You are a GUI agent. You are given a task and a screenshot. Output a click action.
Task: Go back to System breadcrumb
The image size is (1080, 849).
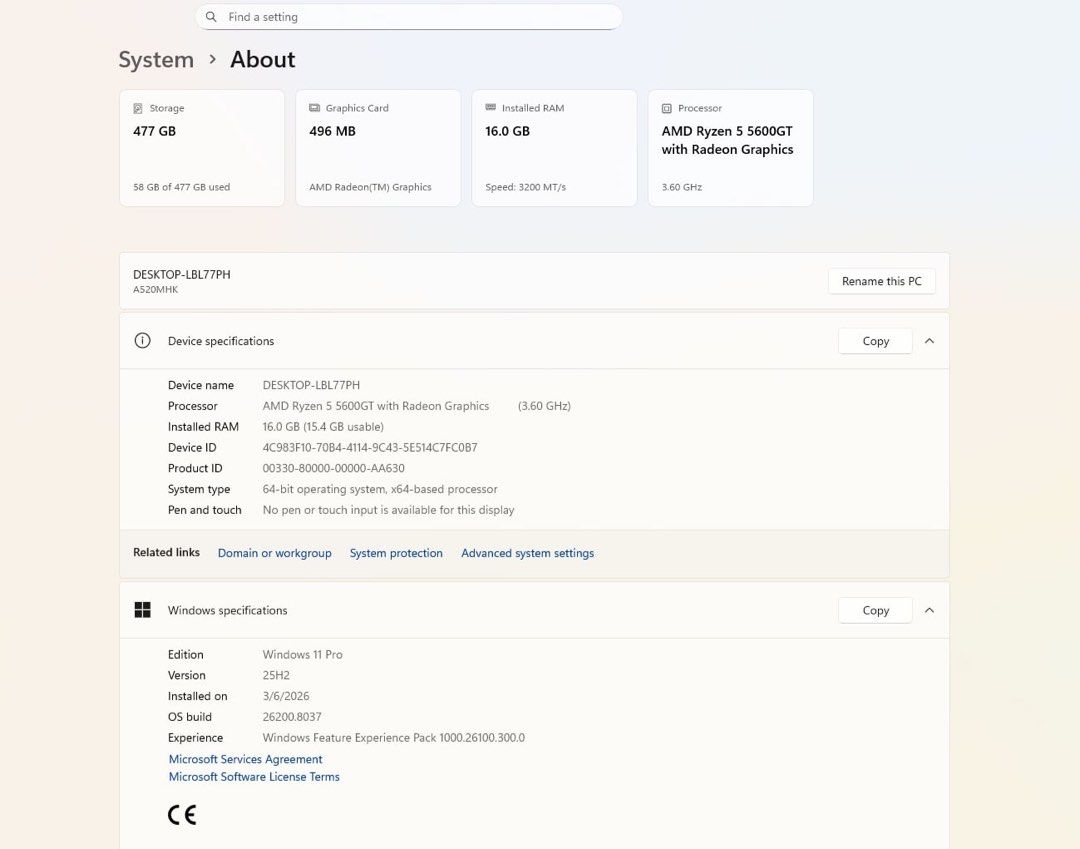pyautogui.click(x=156, y=59)
